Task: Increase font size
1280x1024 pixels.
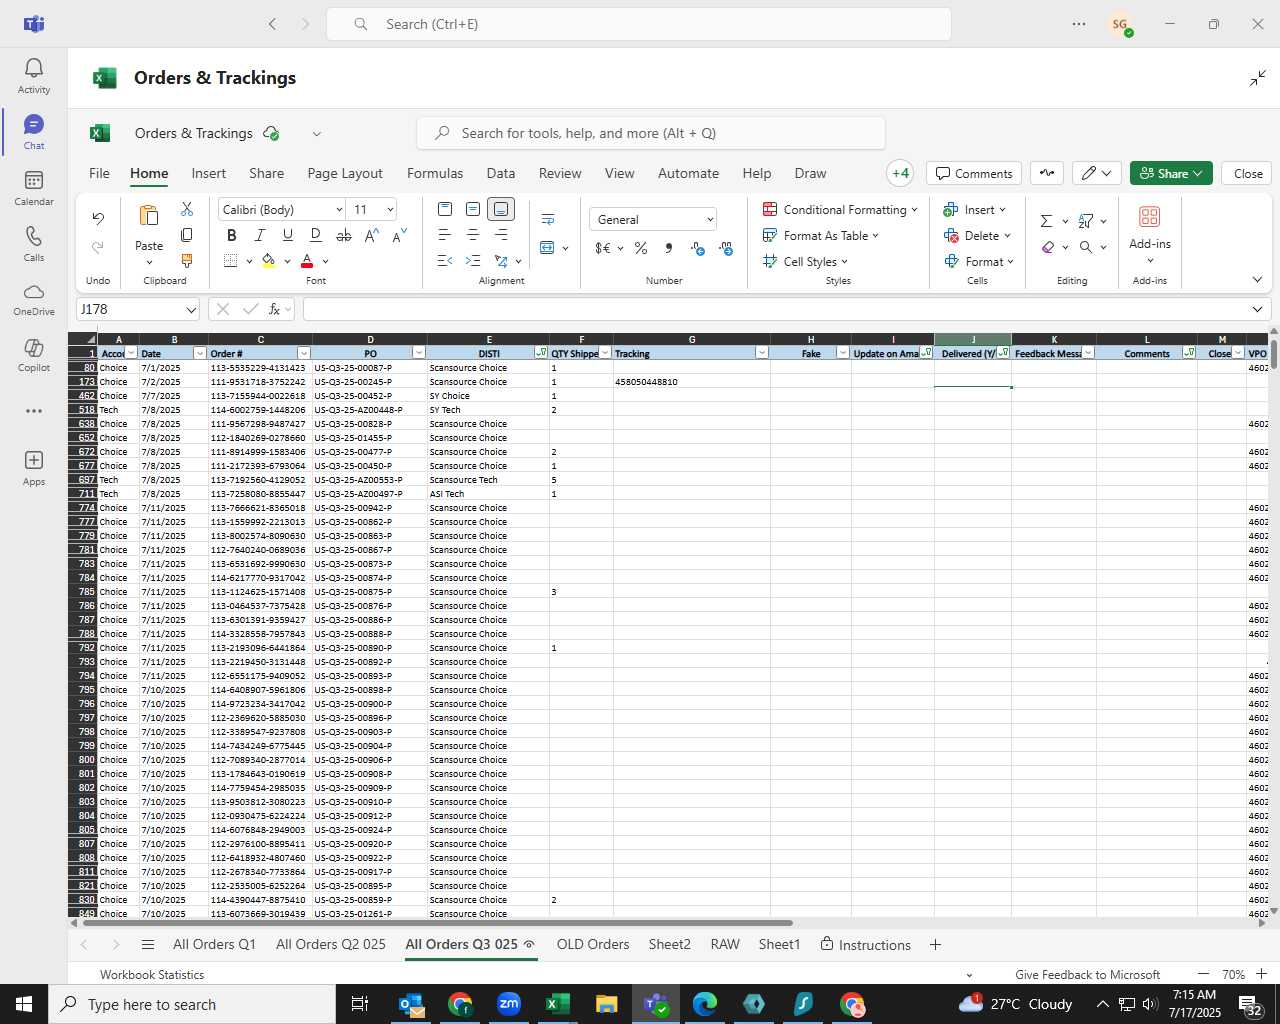Action: coord(372,235)
